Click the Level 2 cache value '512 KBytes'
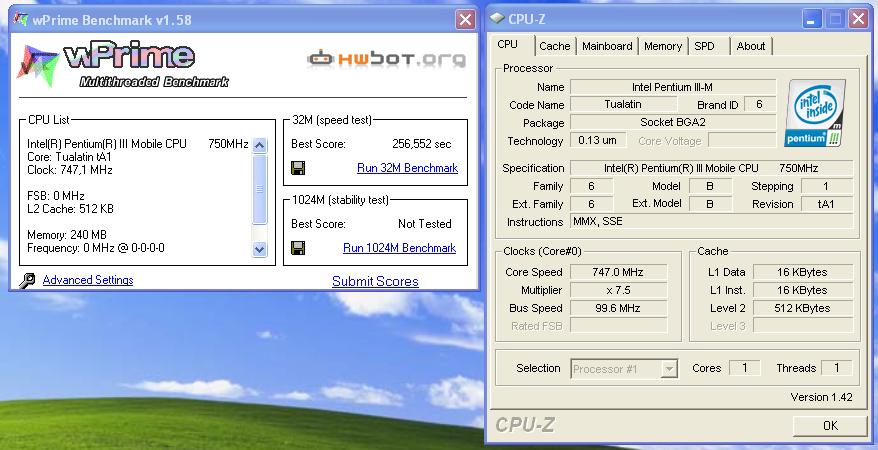 [802, 308]
